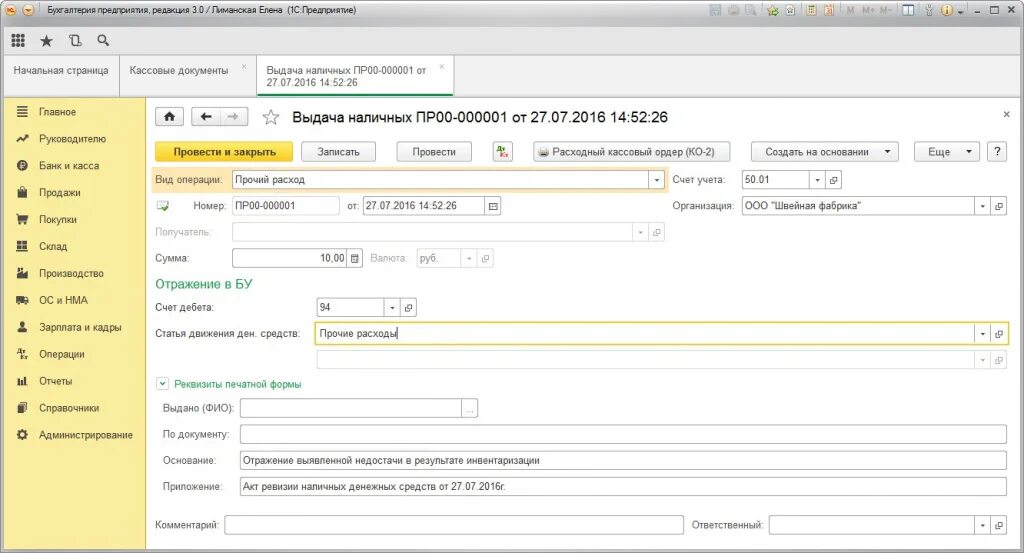Navigate back with left arrow button
This screenshot has width=1024, height=553.
click(206, 117)
